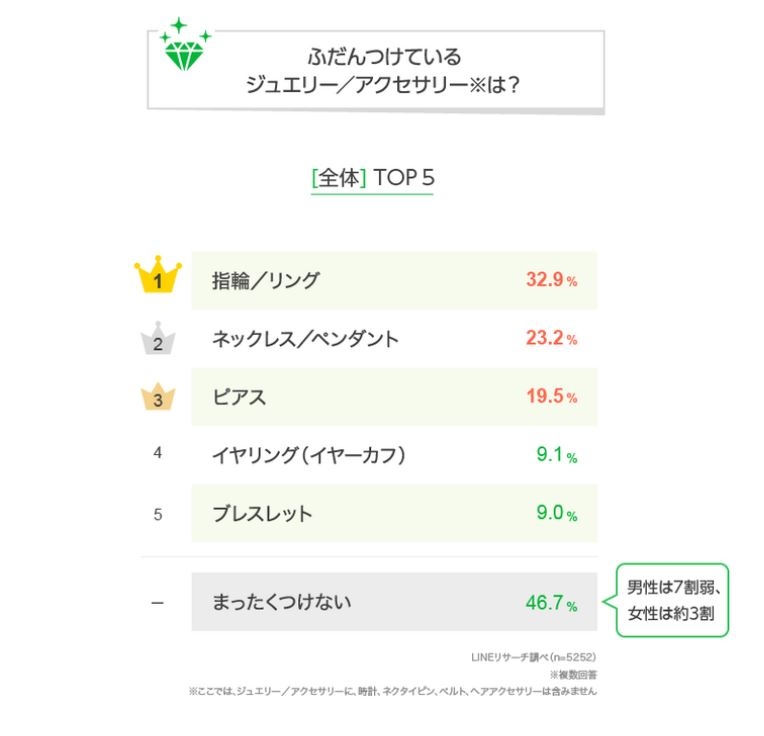Viewport: 764px width, 736px height.
Task: Click the ブレスレット ranking label
Action: point(262,514)
